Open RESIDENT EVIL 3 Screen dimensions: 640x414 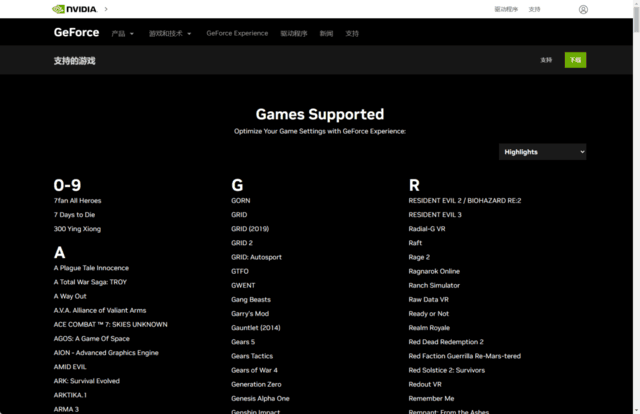tap(435, 215)
